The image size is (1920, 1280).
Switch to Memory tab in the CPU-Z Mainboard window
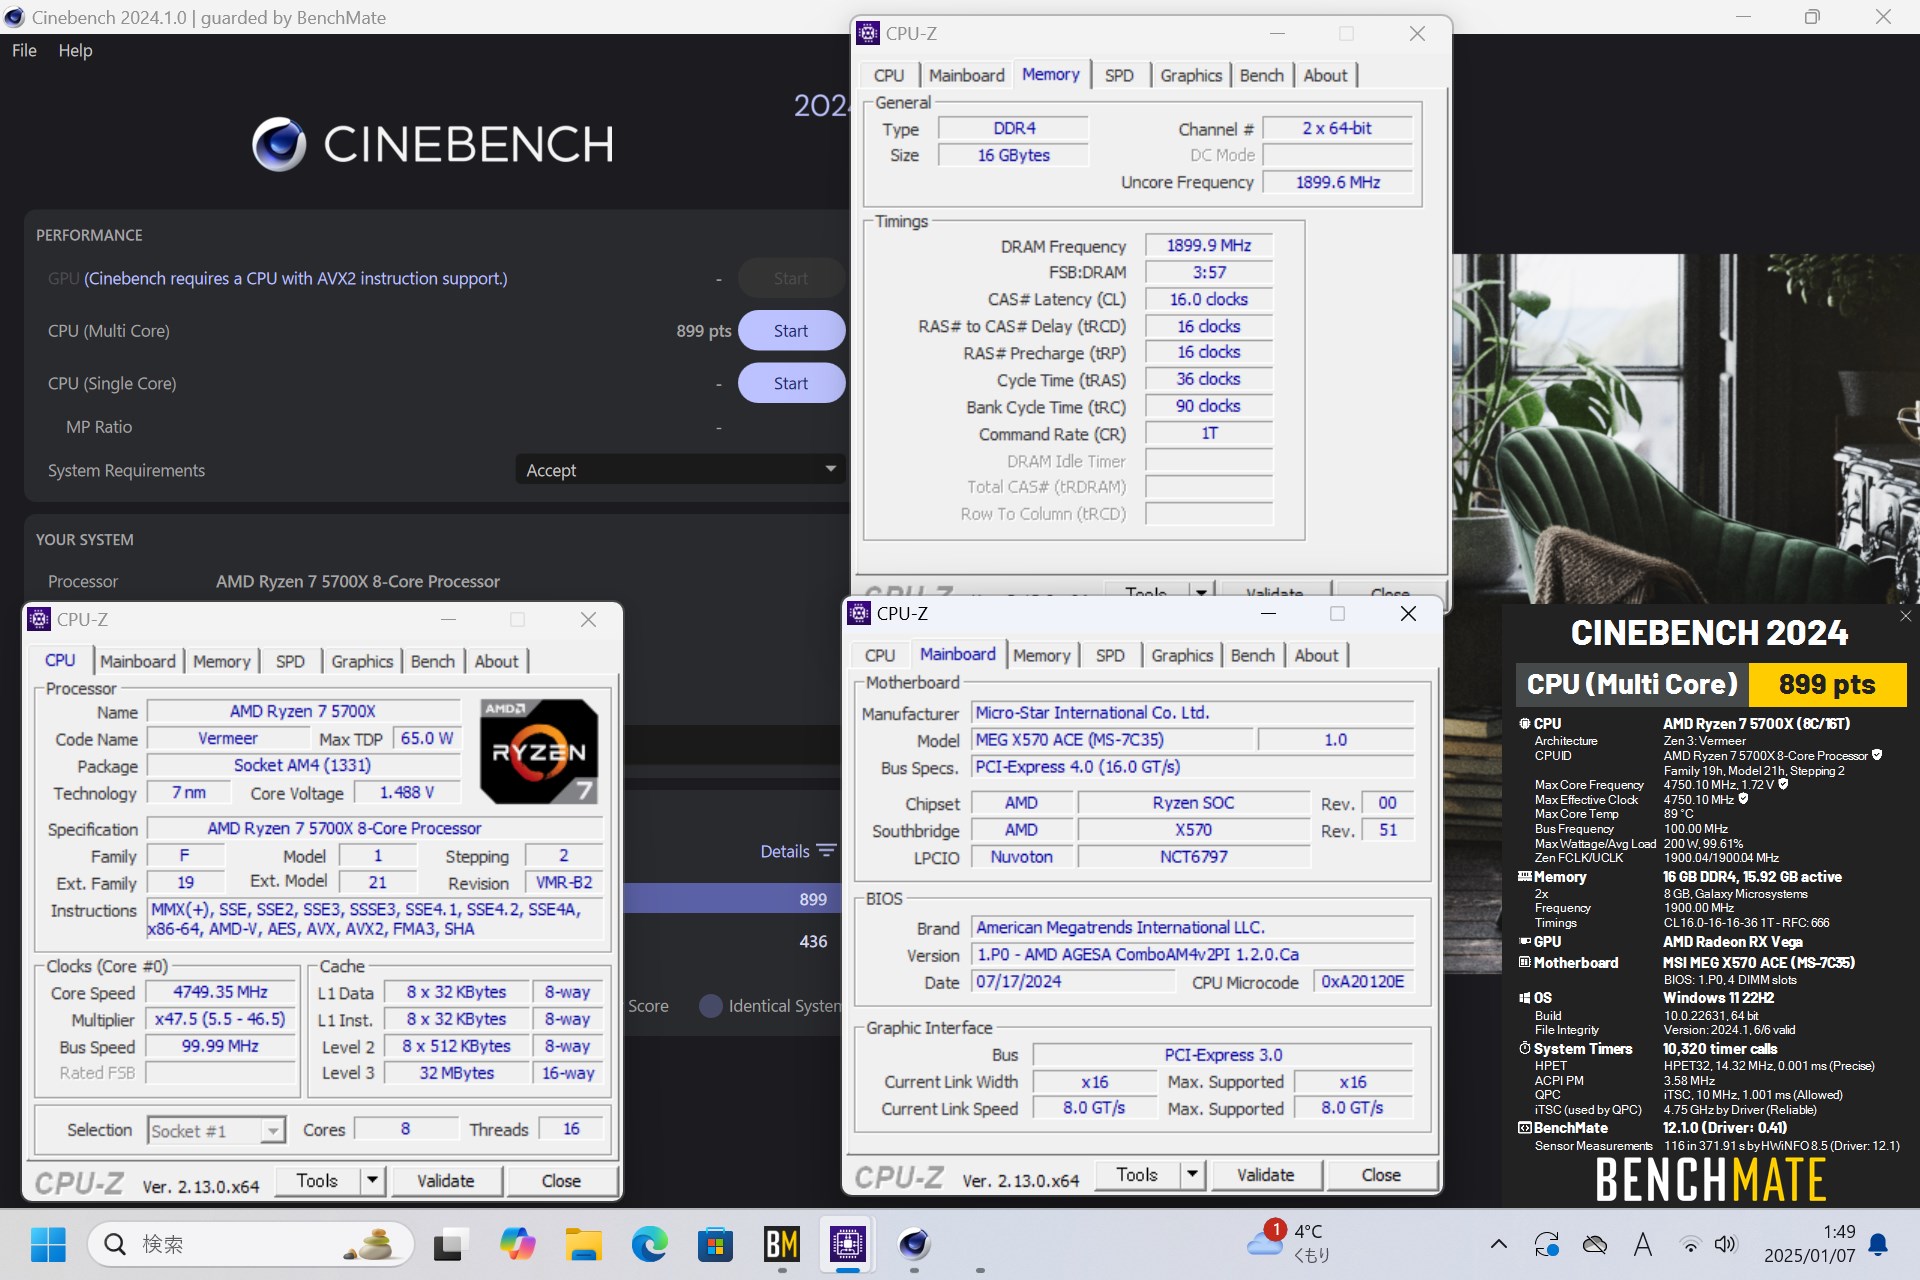(1041, 655)
